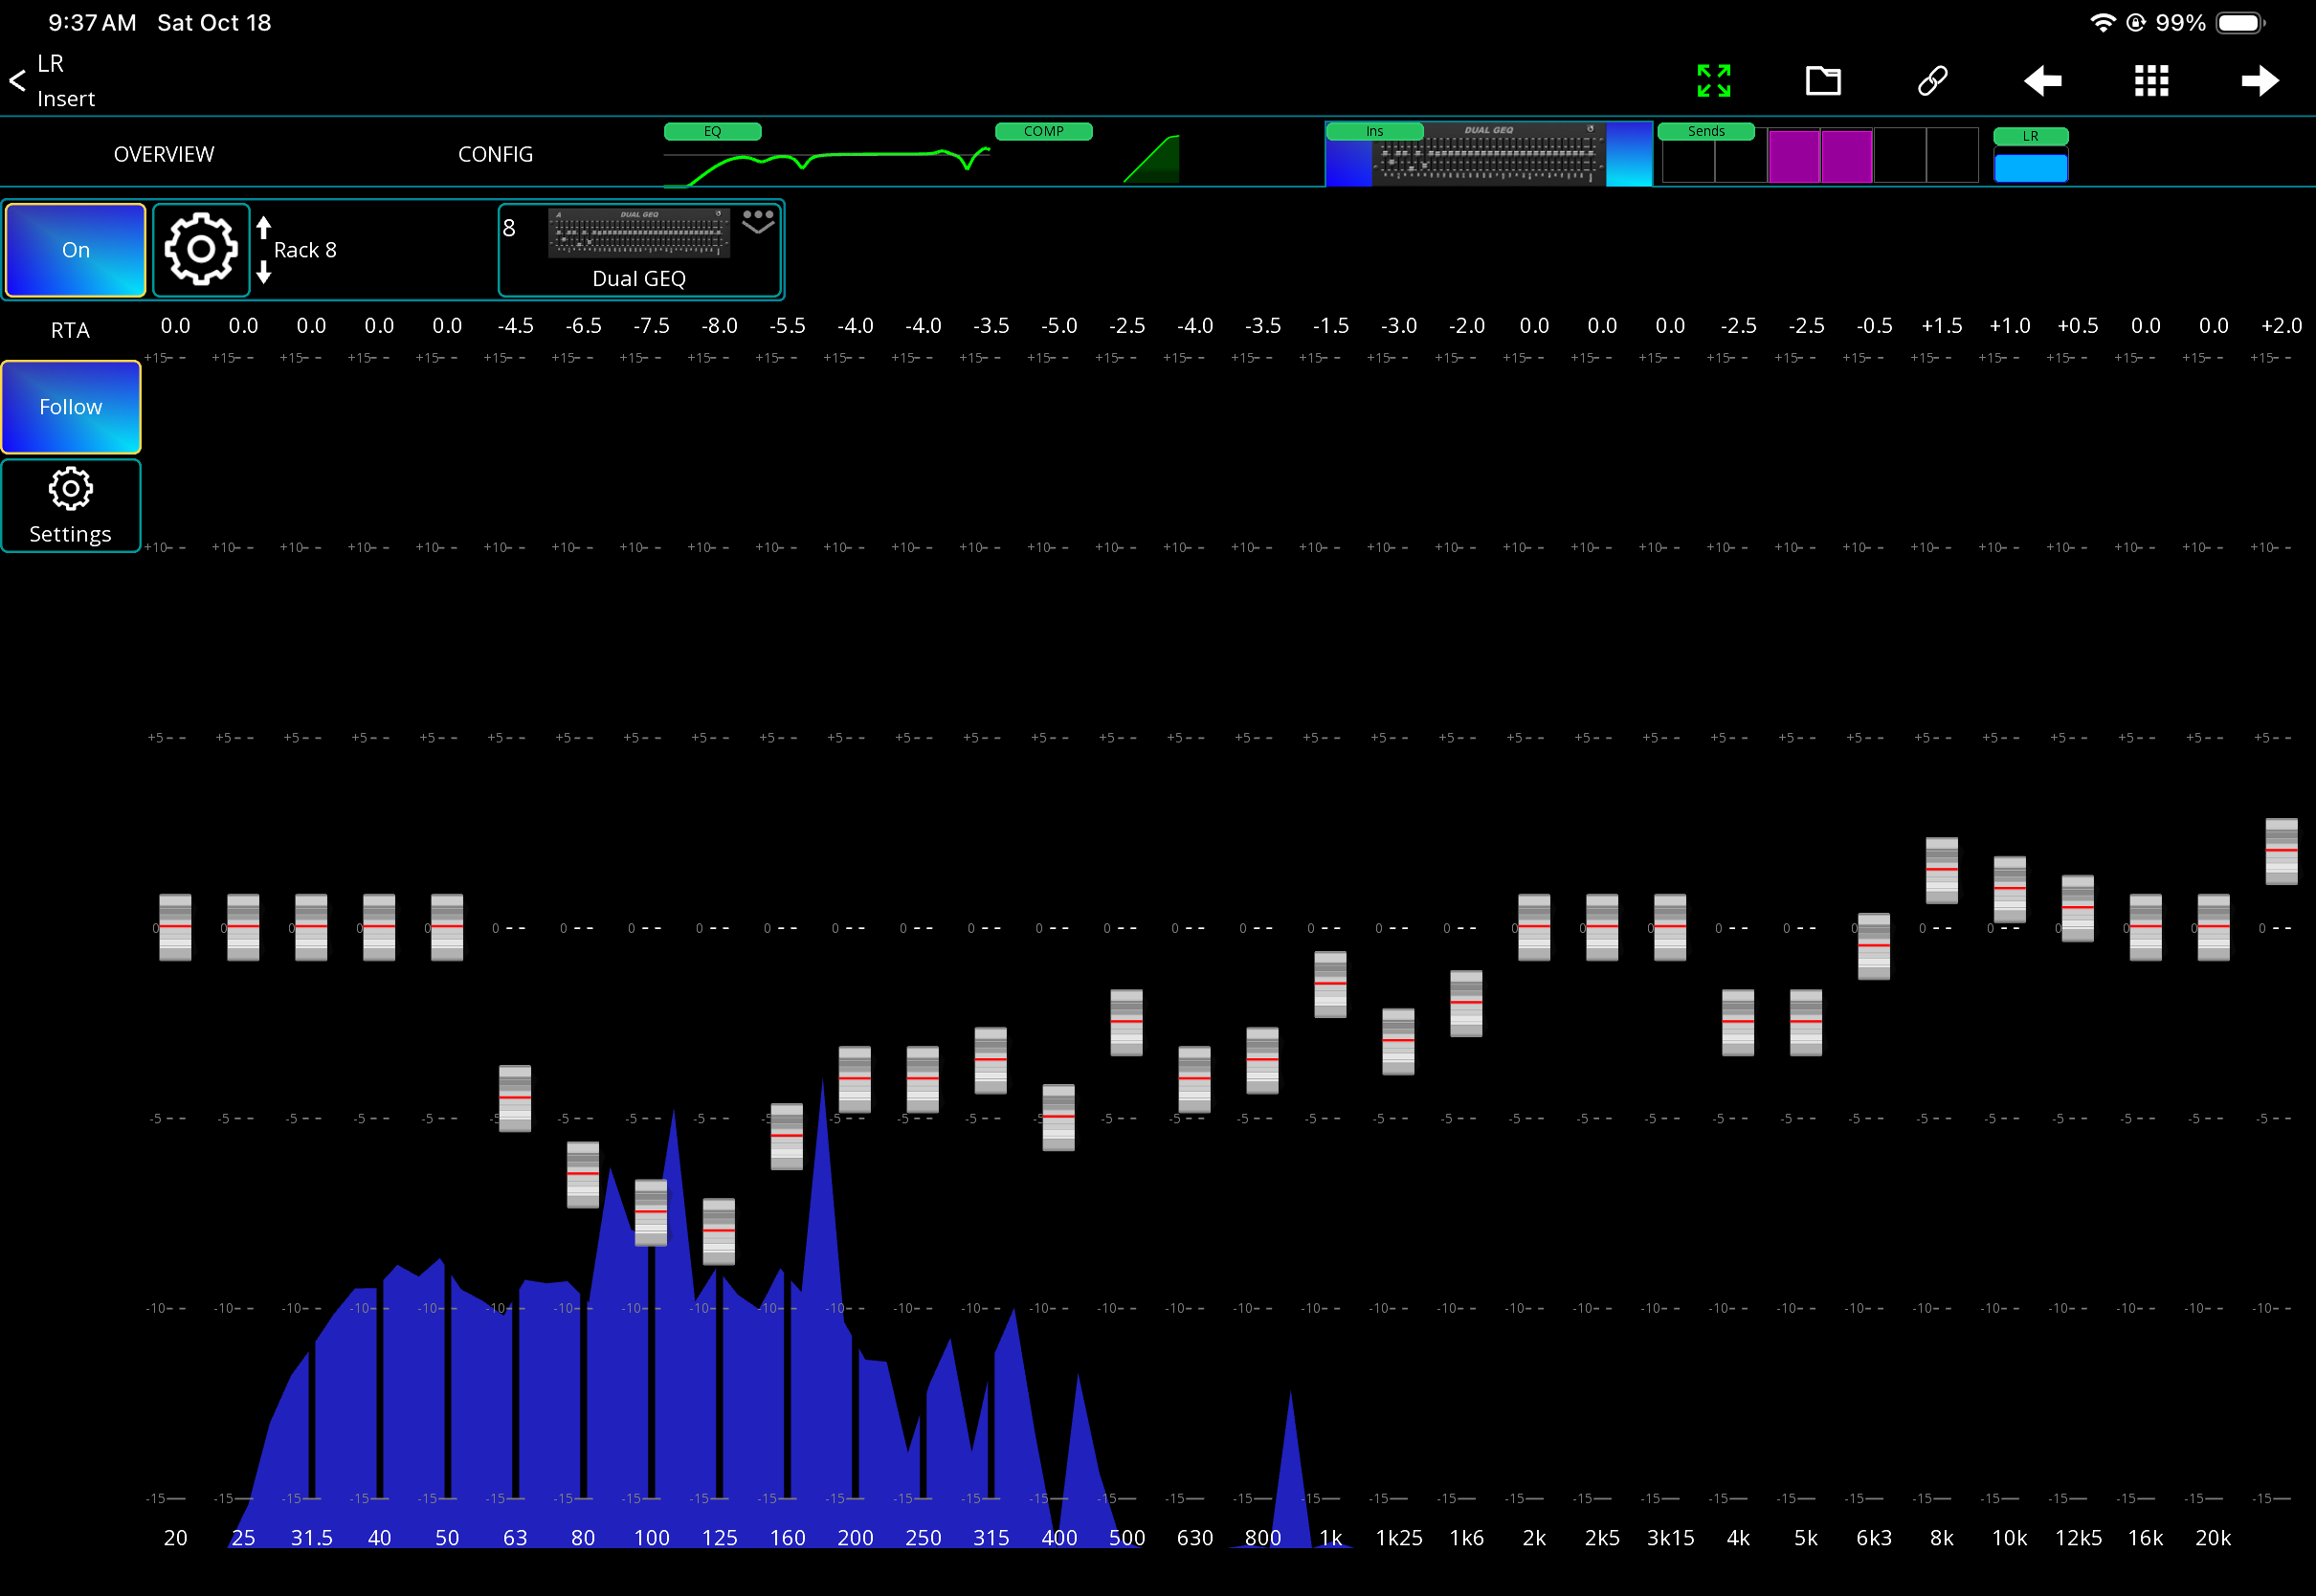Tap the Rack 8 up arrow
This screenshot has height=1596, width=2316.
click(x=263, y=228)
